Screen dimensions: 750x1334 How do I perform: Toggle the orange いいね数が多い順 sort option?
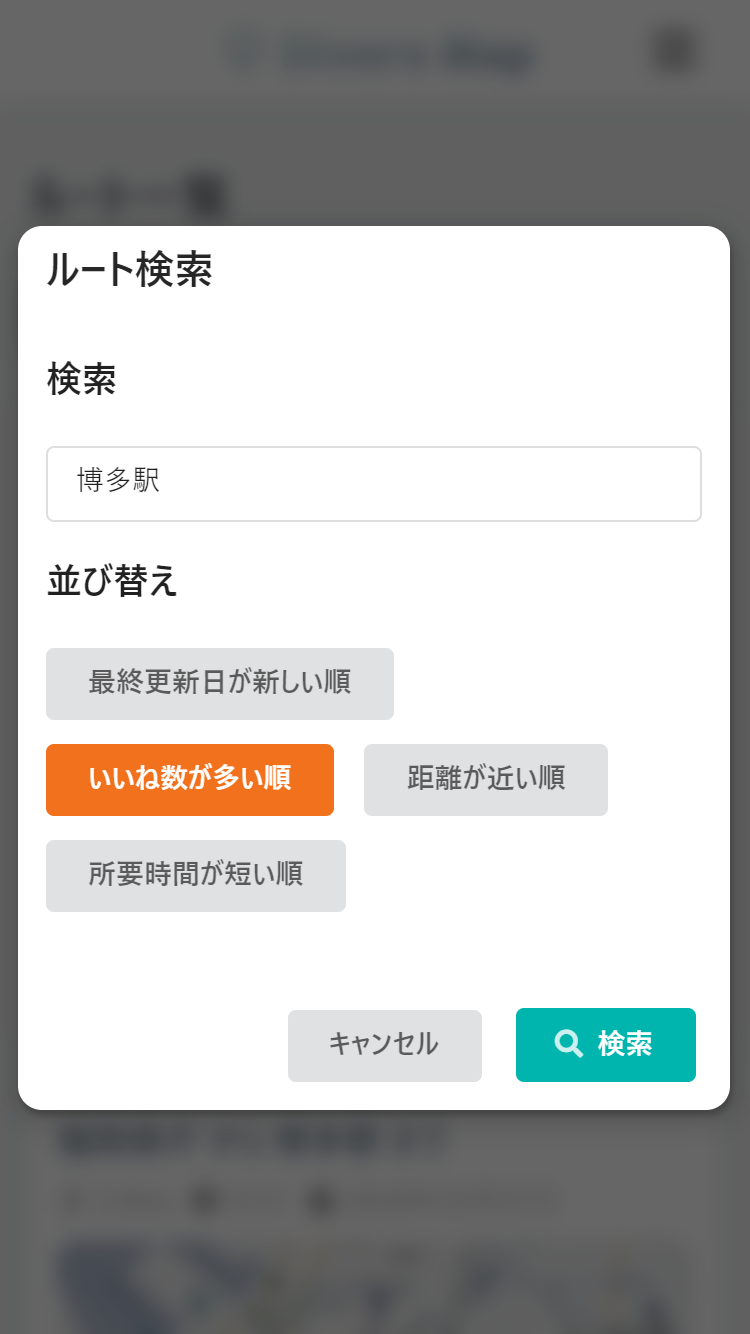[190, 780]
